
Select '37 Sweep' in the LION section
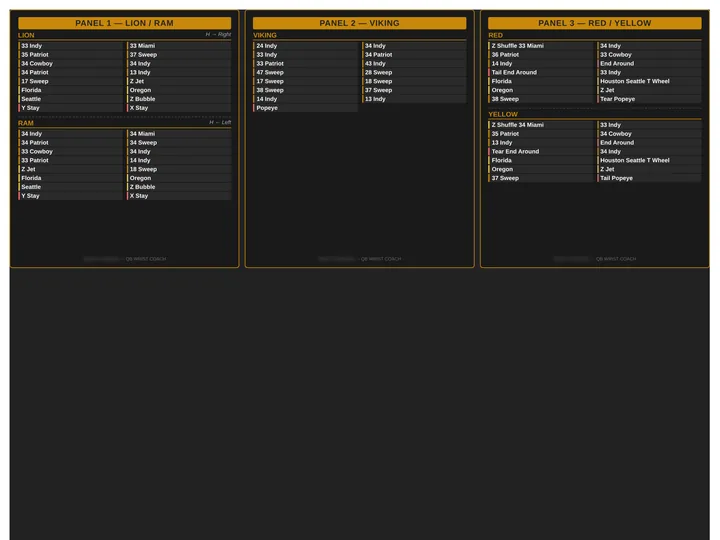click(179, 54)
